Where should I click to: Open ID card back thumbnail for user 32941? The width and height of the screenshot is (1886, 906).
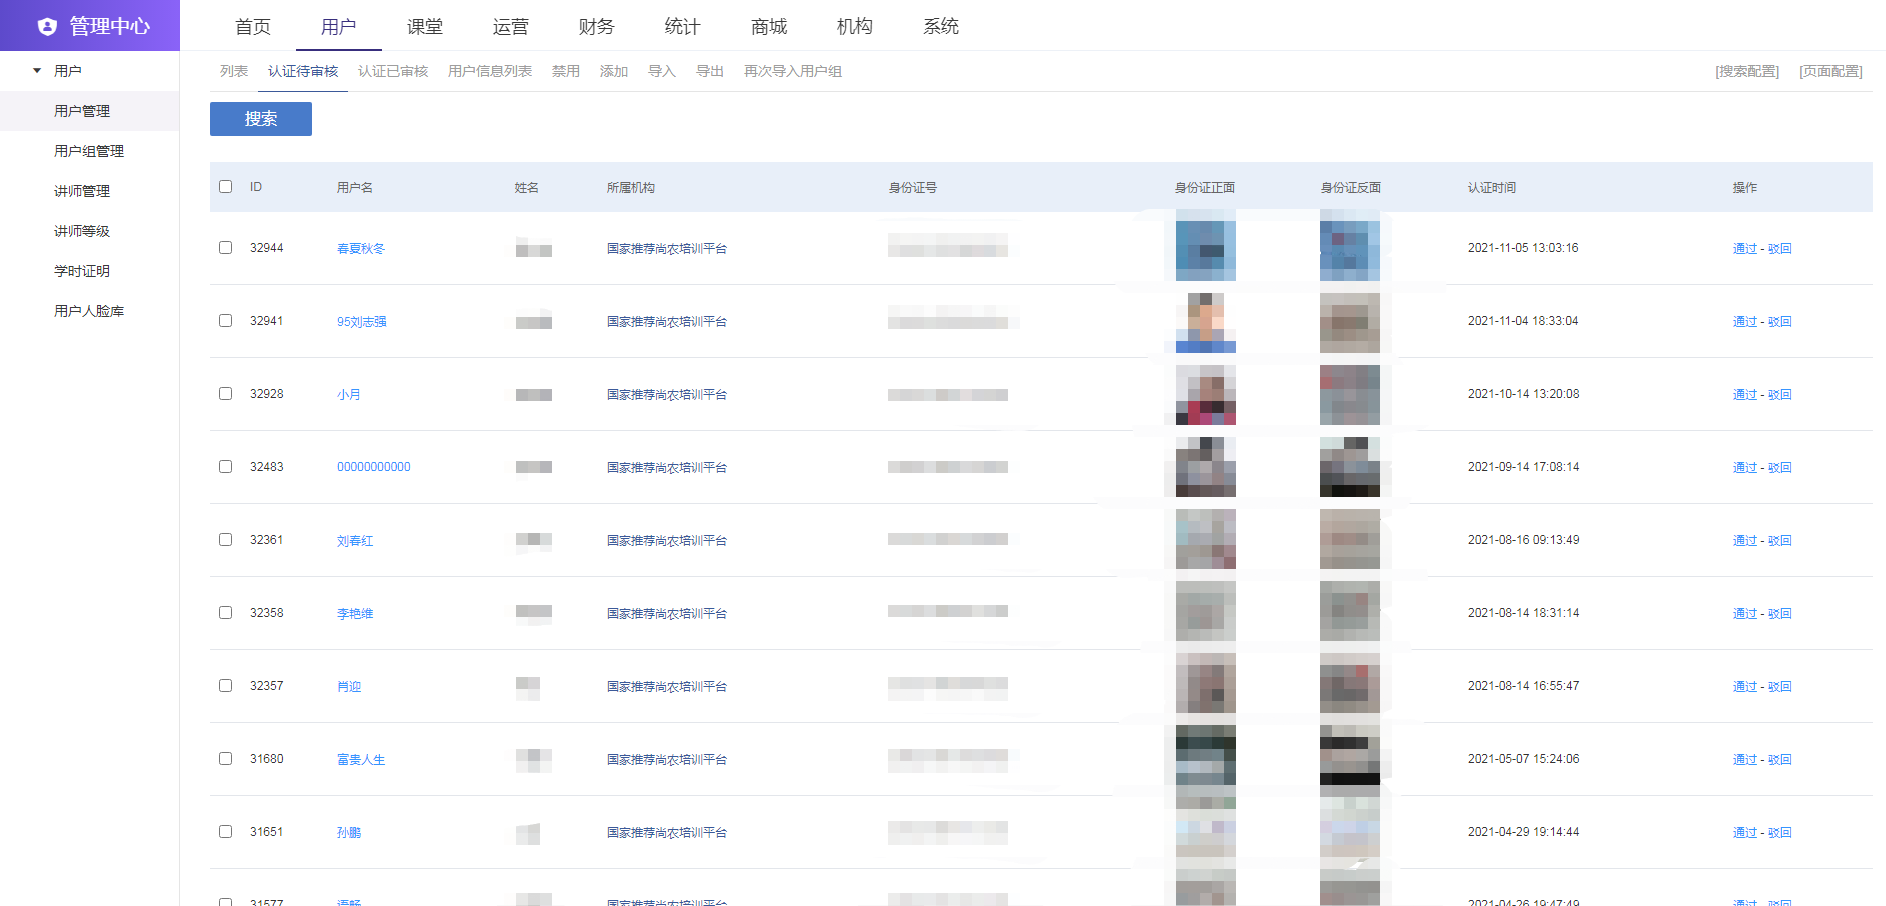[1350, 322]
